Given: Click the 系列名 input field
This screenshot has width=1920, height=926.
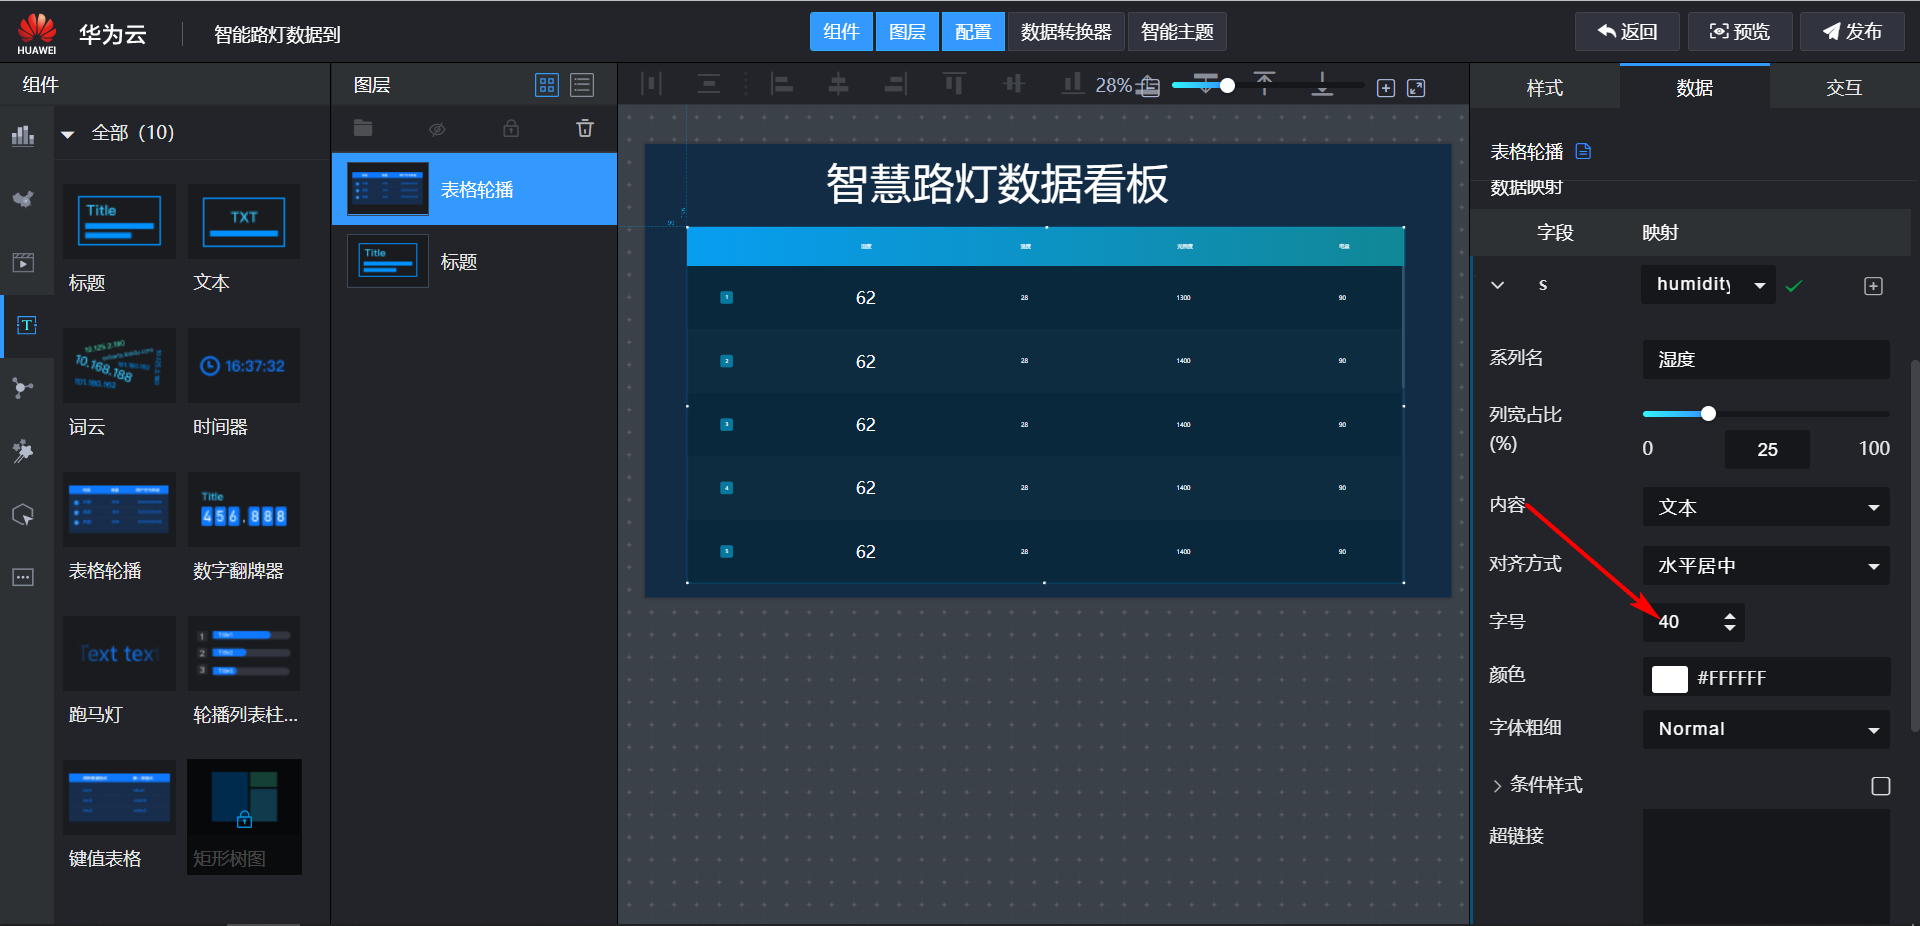Looking at the screenshot, I should pyautogui.click(x=1766, y=359).
